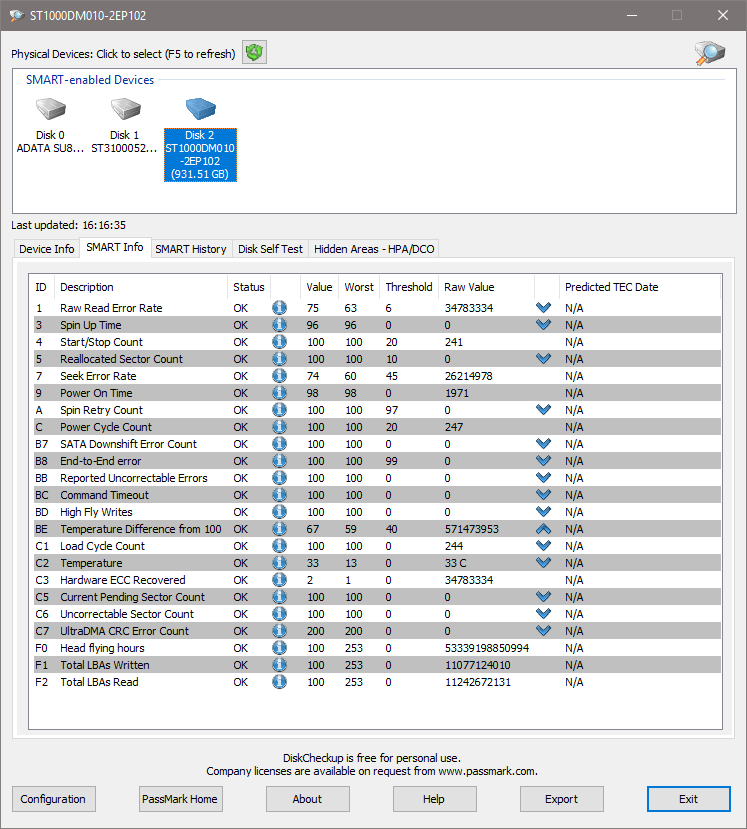747x829 pixels.
Task: Click the 33 C temperature raw value
Action: click(456, 563)
